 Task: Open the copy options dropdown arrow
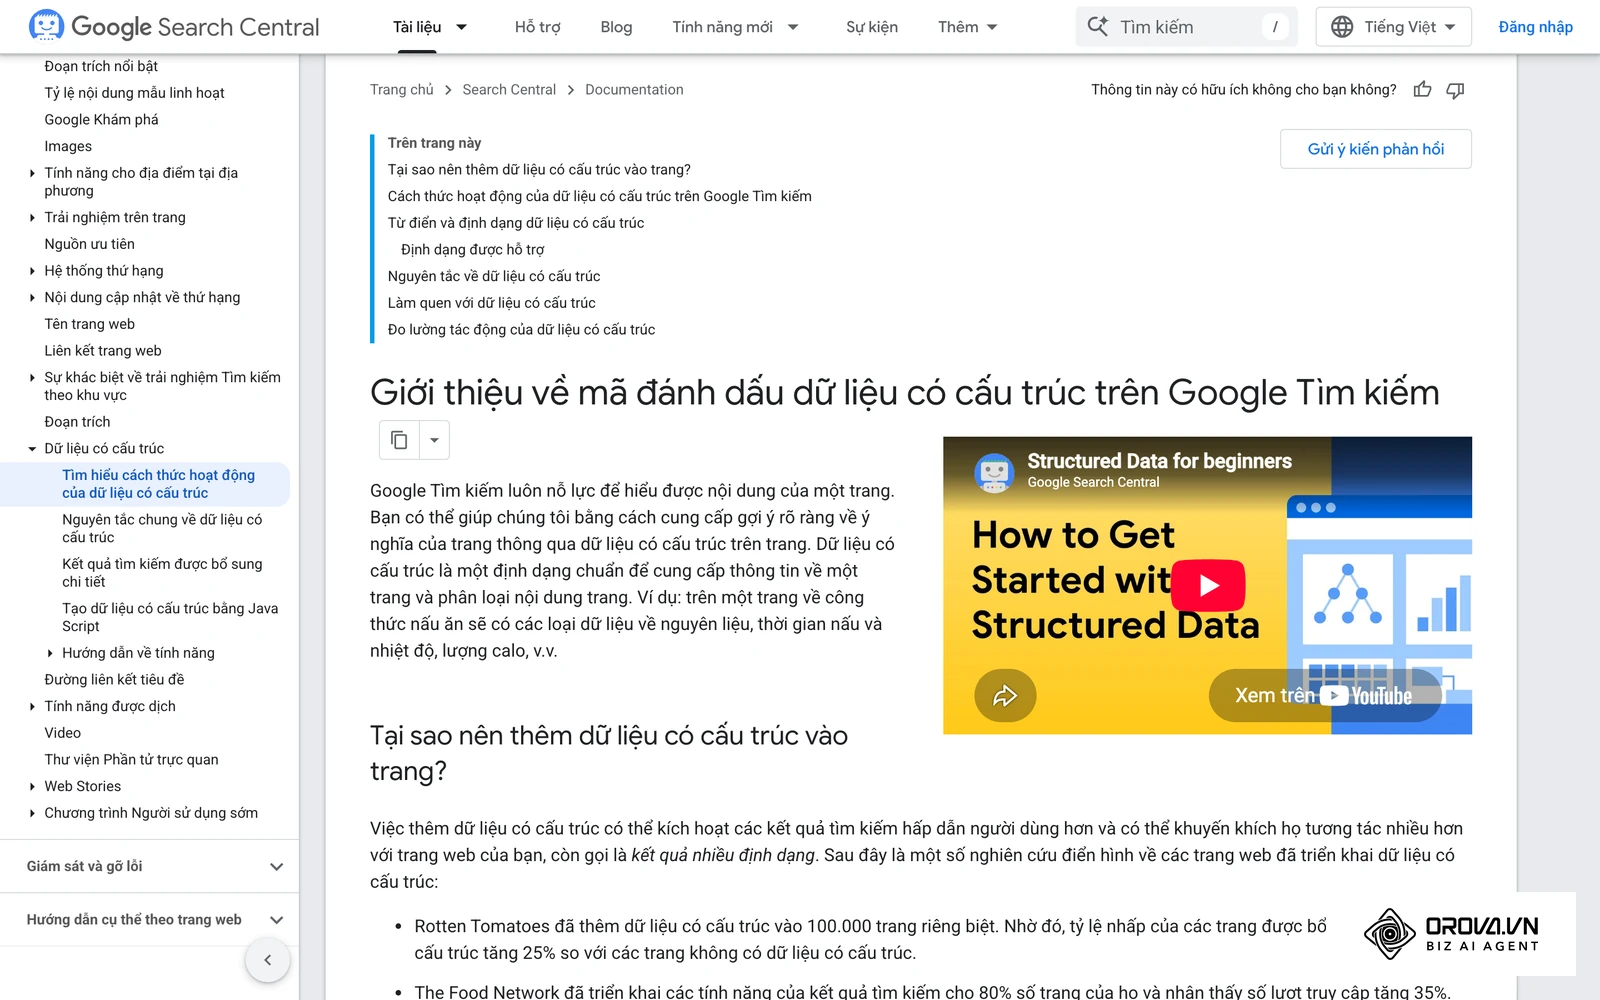click(x=434, y=440)
